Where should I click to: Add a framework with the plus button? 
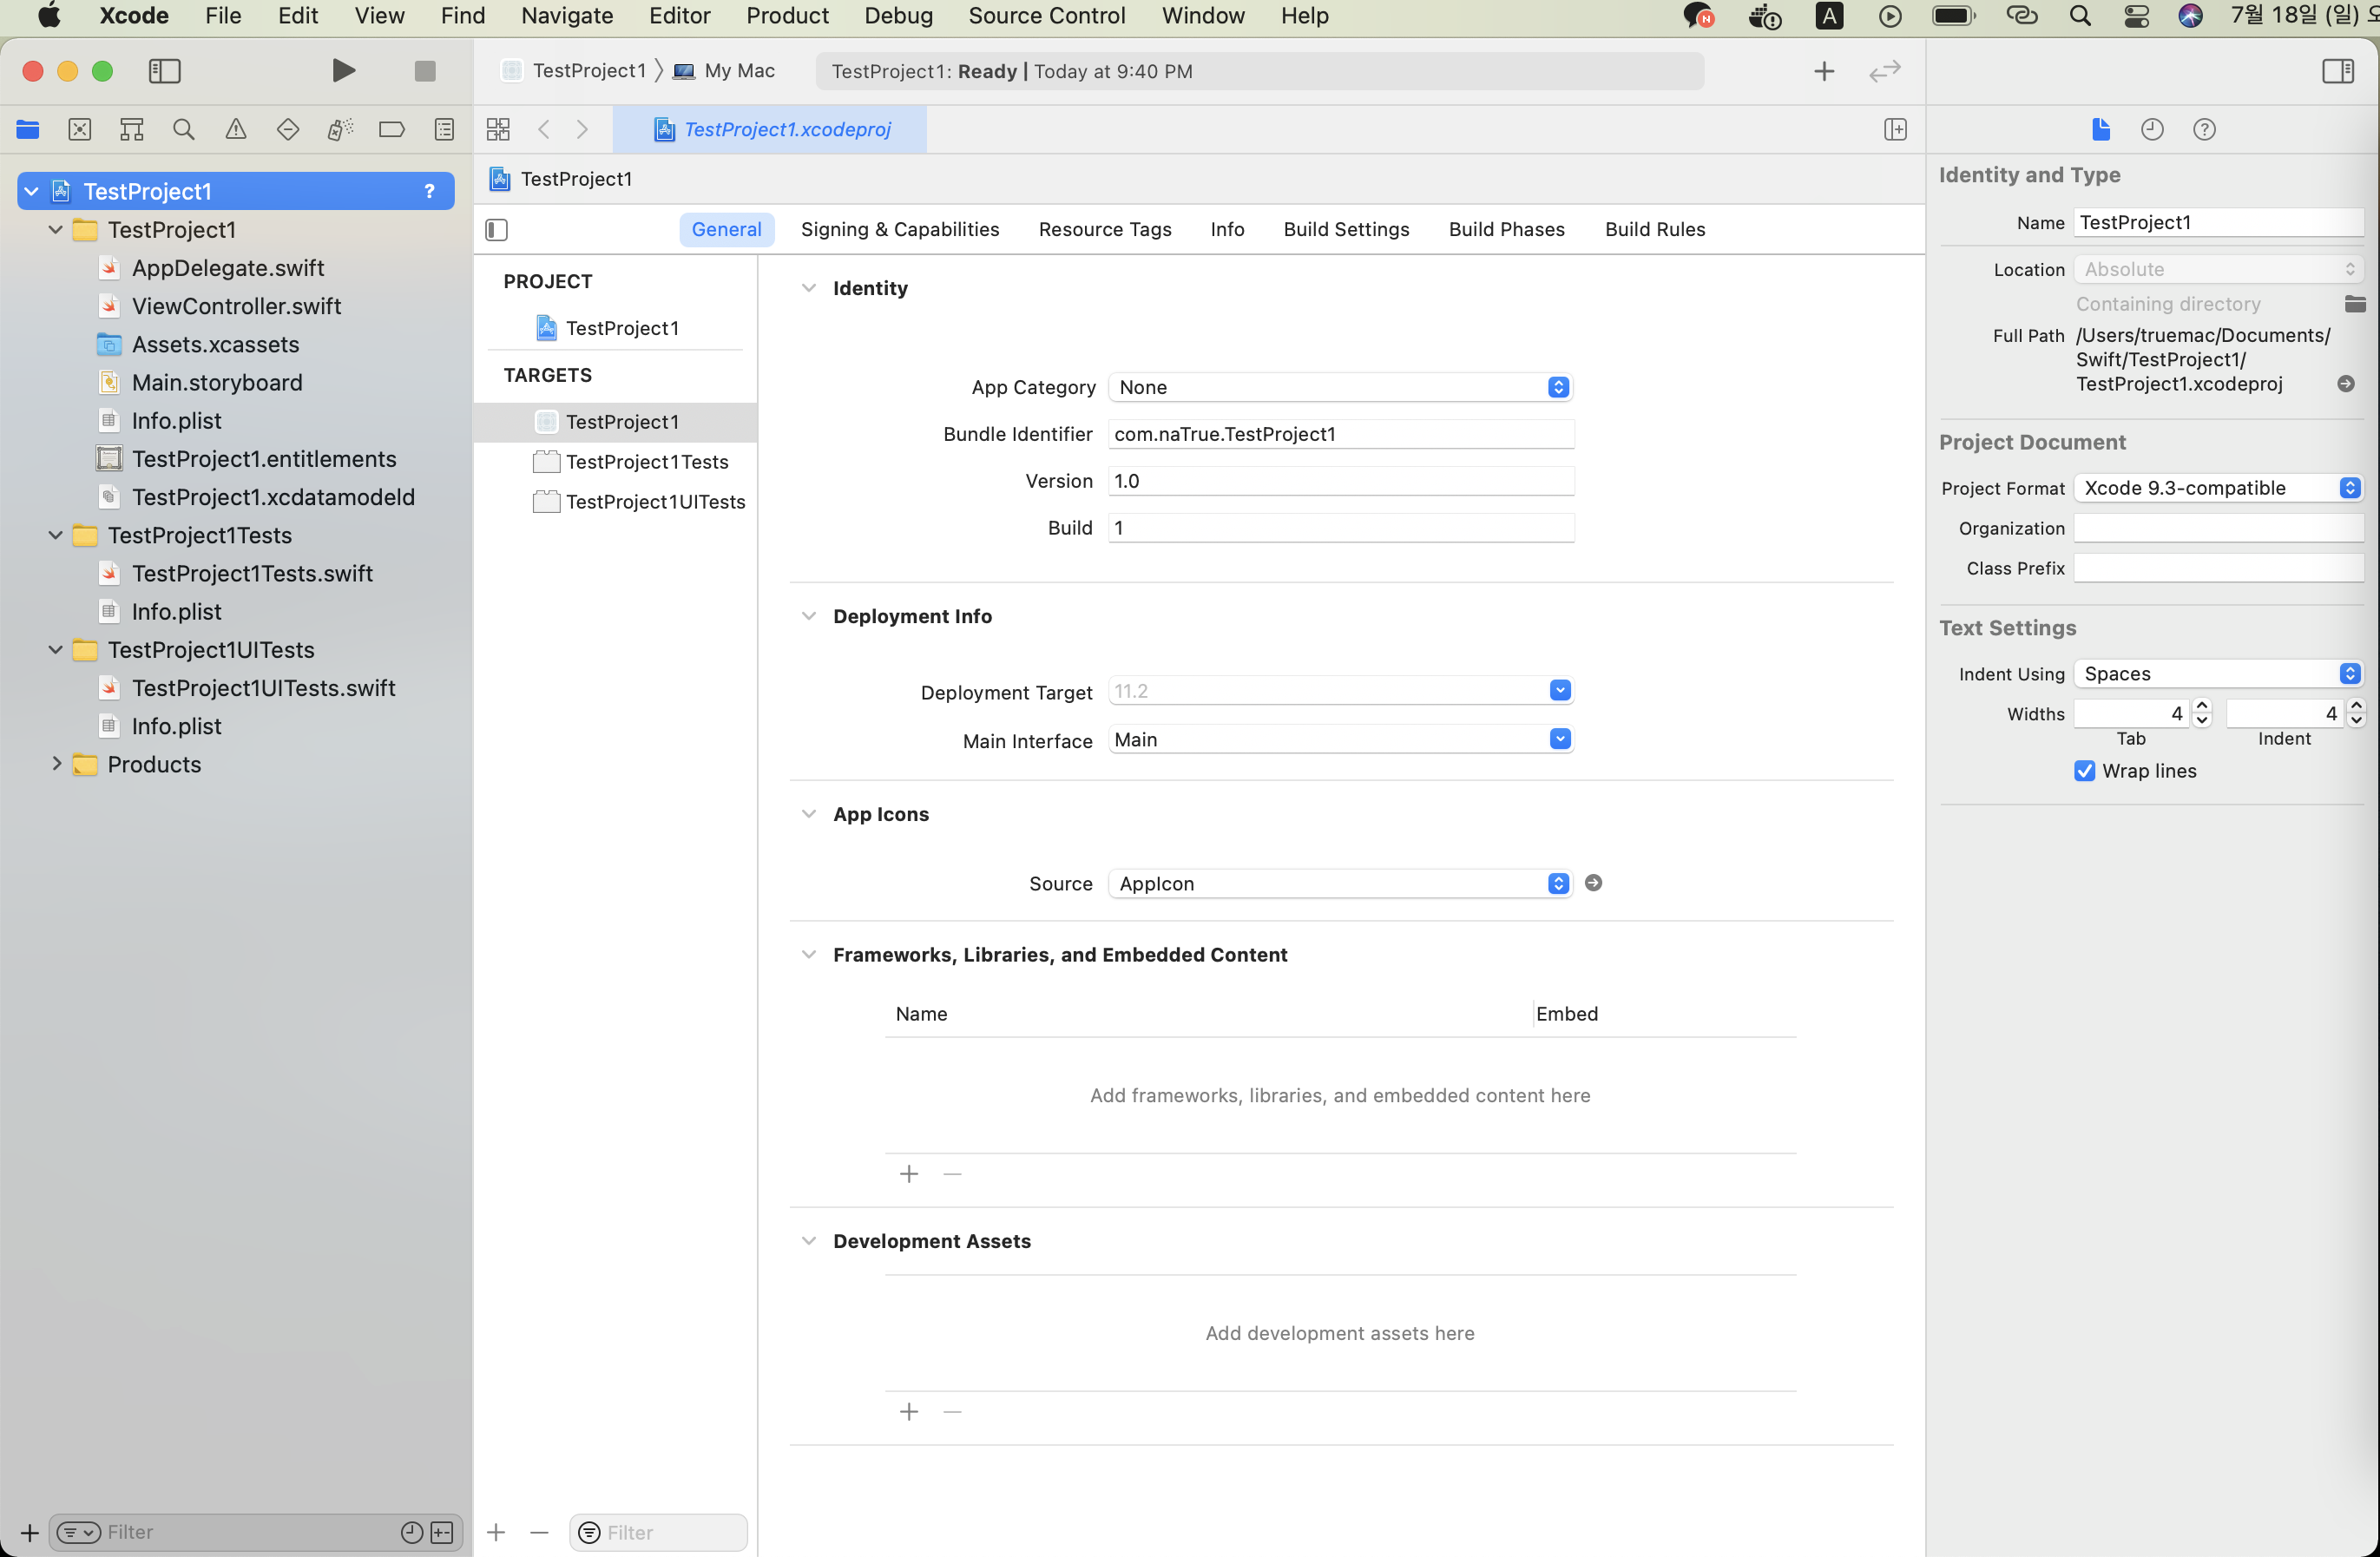(x=909, y=1174)
